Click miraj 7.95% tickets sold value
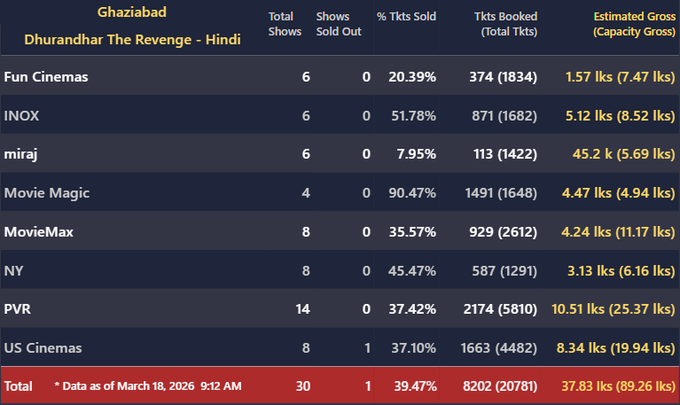 (416, 154)
